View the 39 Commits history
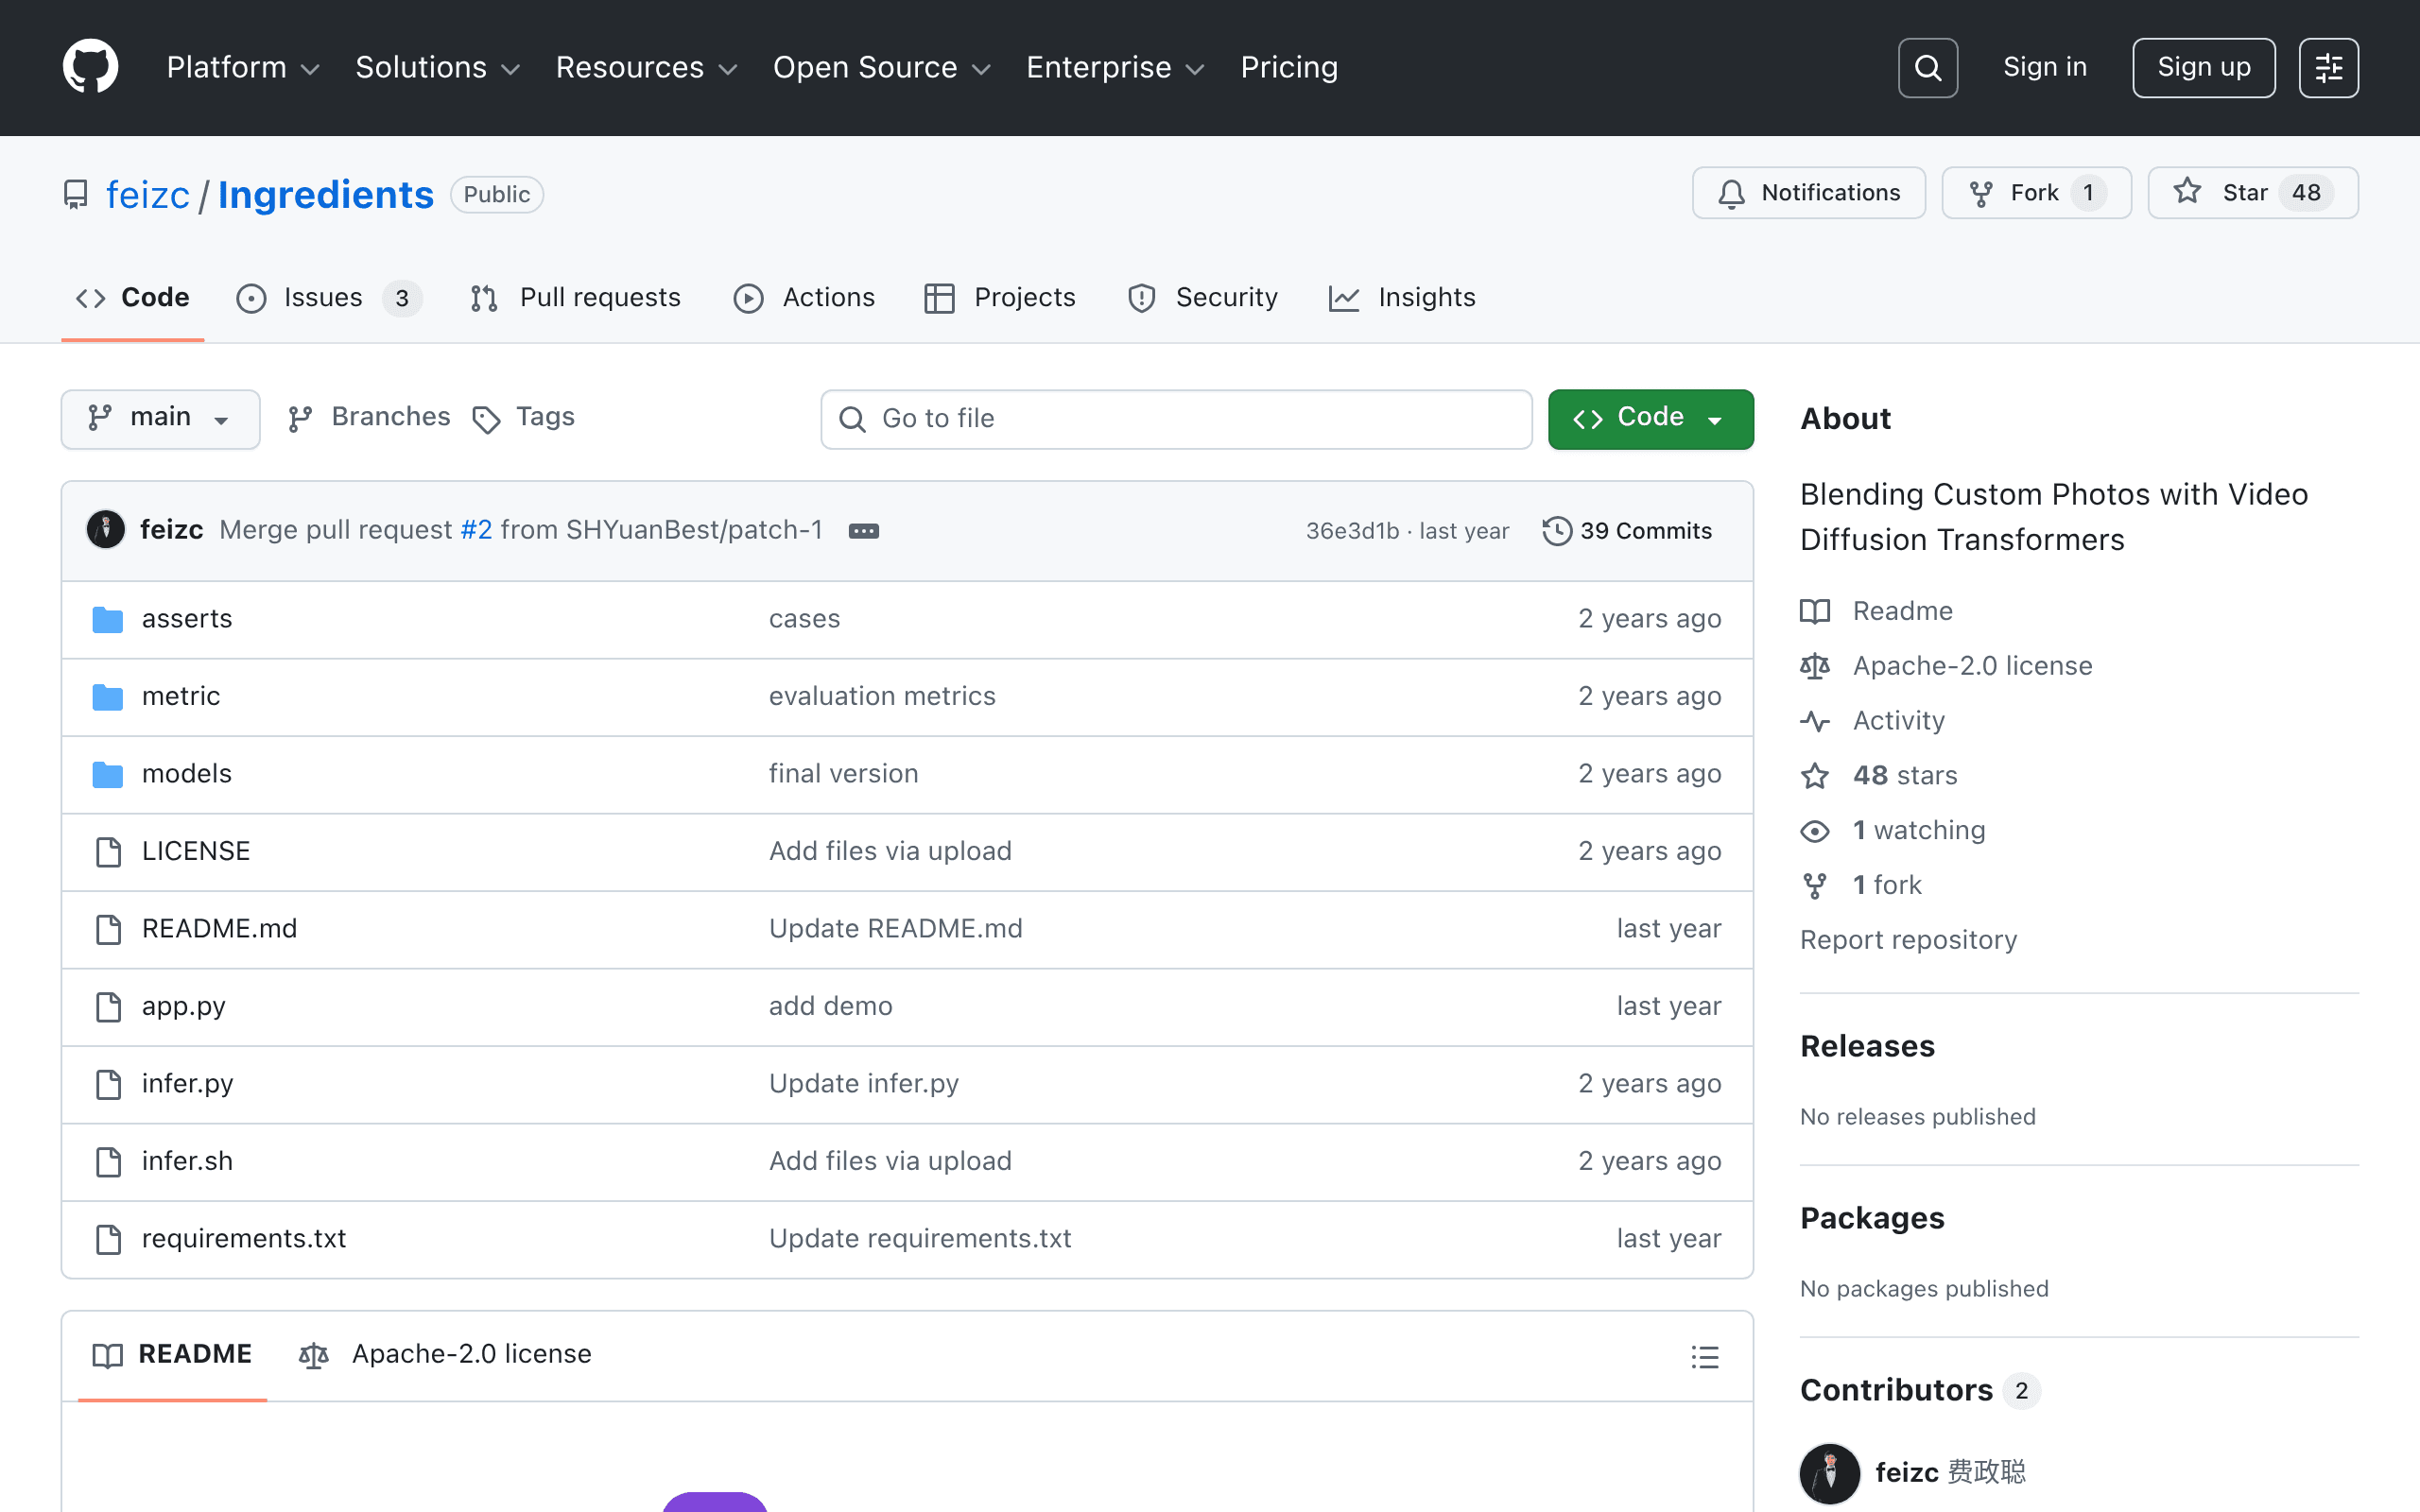Screen dimensions: 2420x1512 [x=1627, y=531]
